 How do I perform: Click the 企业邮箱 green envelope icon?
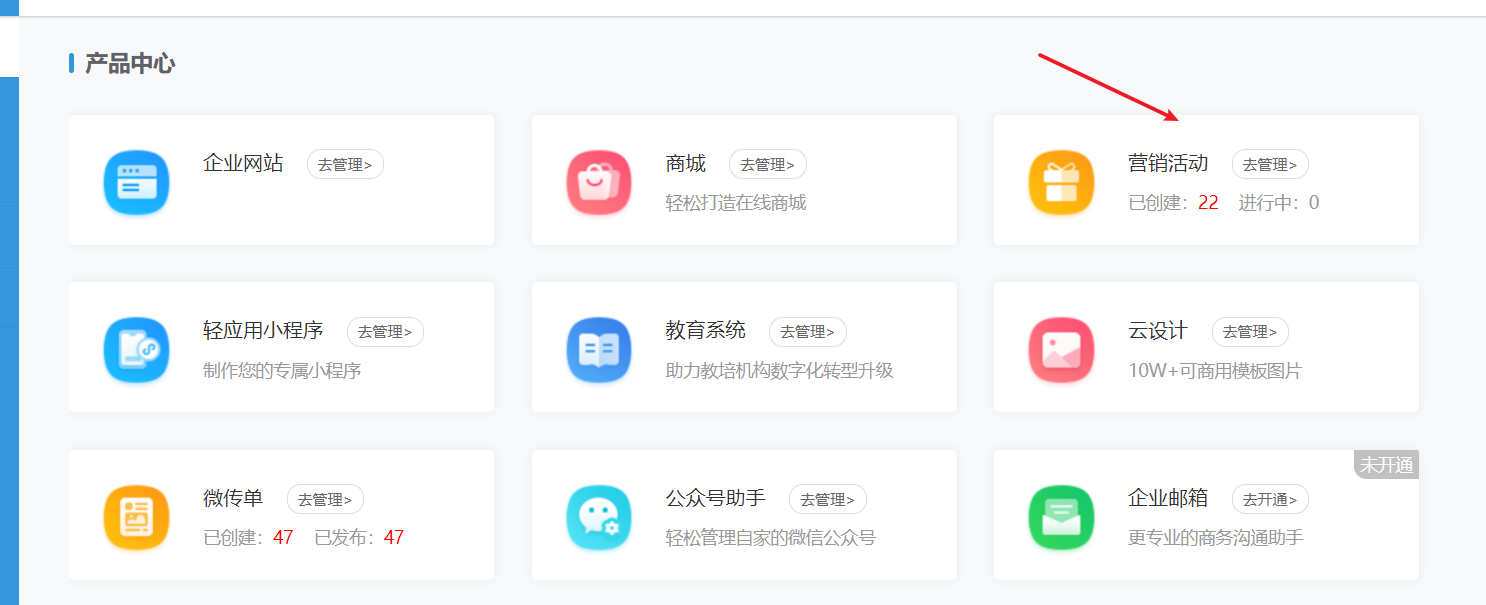point(1061,515)
